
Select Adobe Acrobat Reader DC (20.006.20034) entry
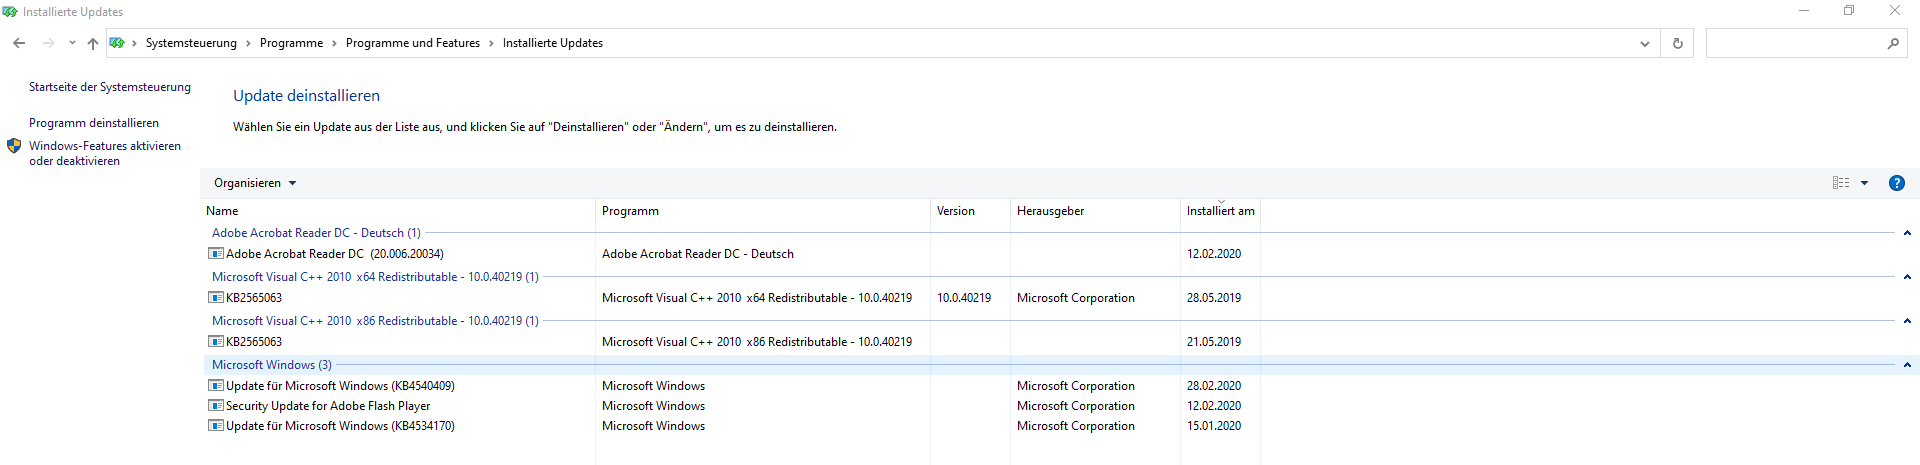[x=335, y=254]
